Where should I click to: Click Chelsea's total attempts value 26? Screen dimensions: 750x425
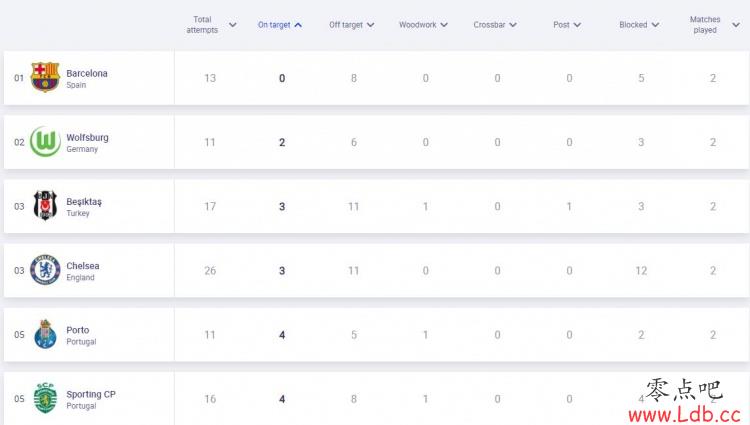click(x=210, y=271)
